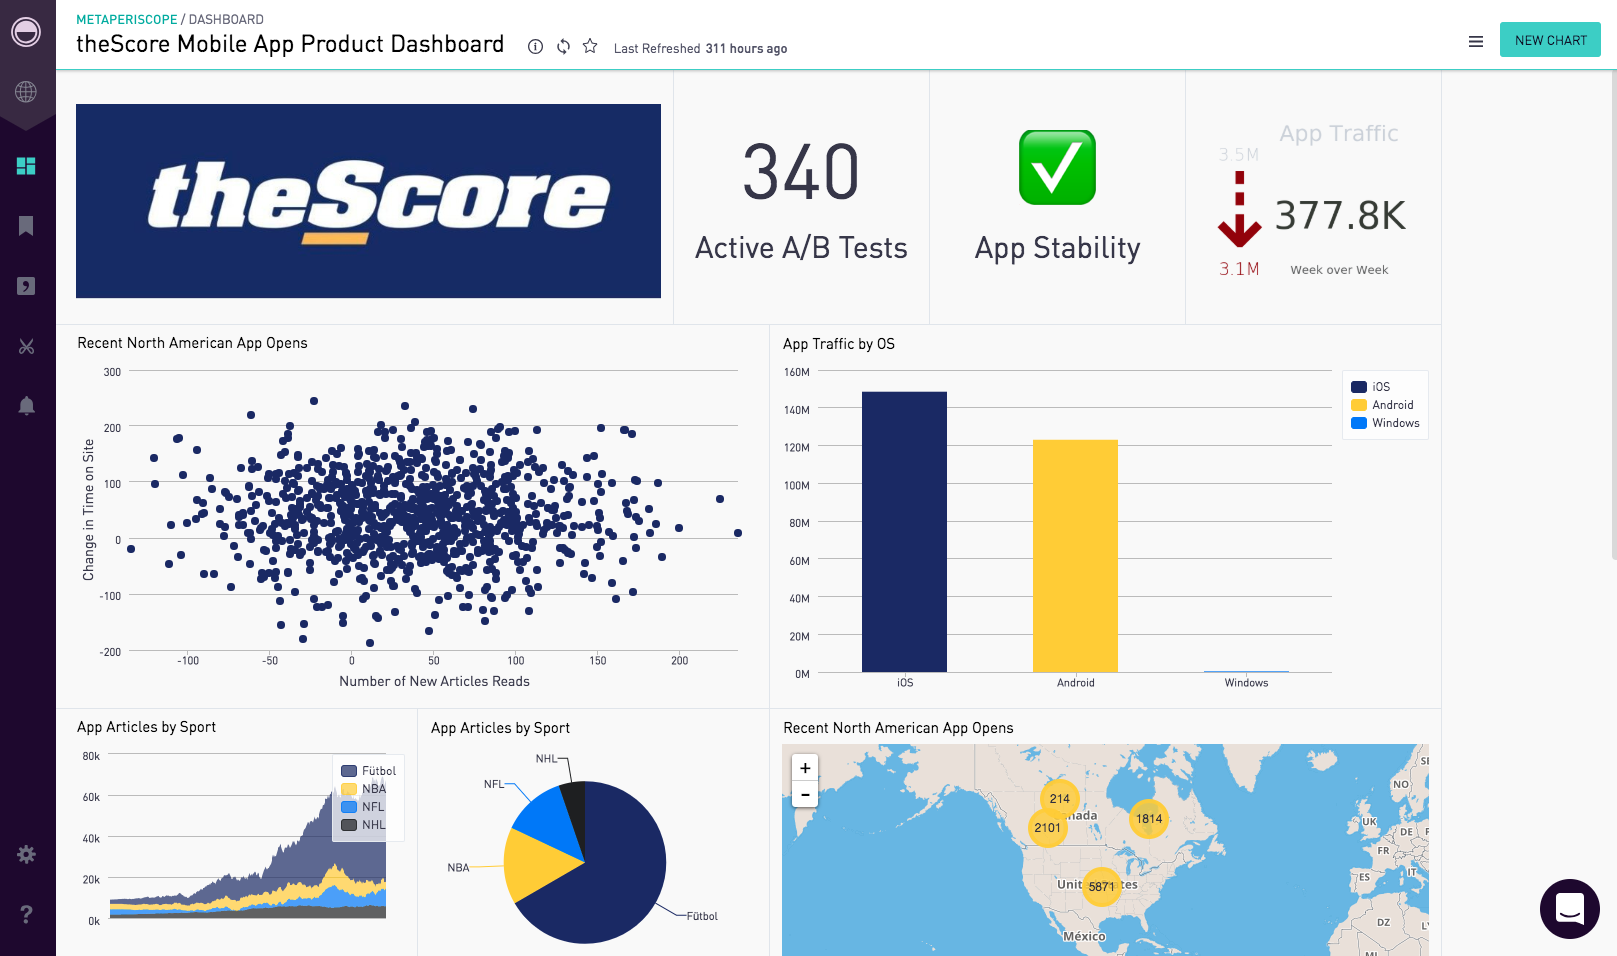This screenshot has height=956, width=1617.
Task: Create a chart with the NEW CHART button
Action: coord(1550,40)
